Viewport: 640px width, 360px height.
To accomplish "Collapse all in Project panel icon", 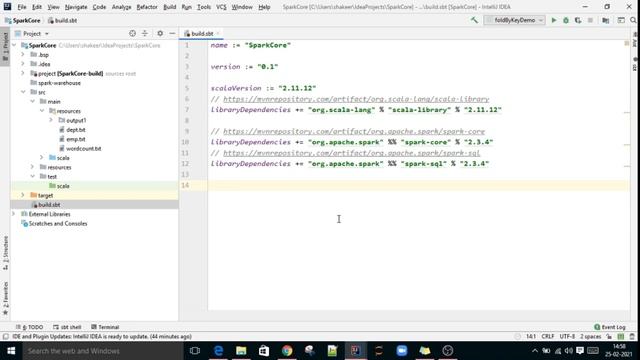I will [x=145, y=33].
